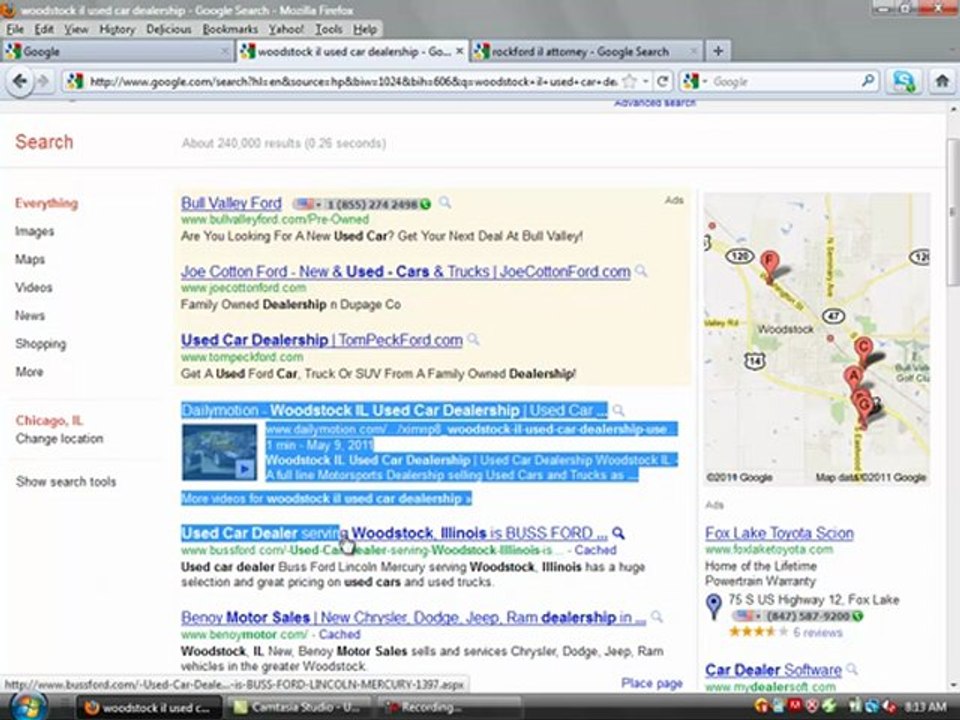Open Fox Lake Toyota Scion ad

[779, 533]
